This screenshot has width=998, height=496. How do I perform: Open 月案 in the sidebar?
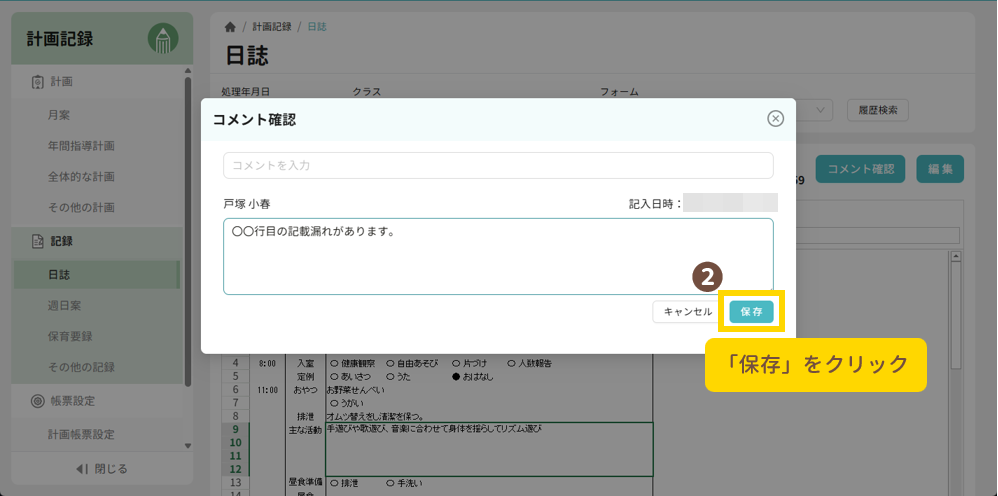tap(59, 115)
